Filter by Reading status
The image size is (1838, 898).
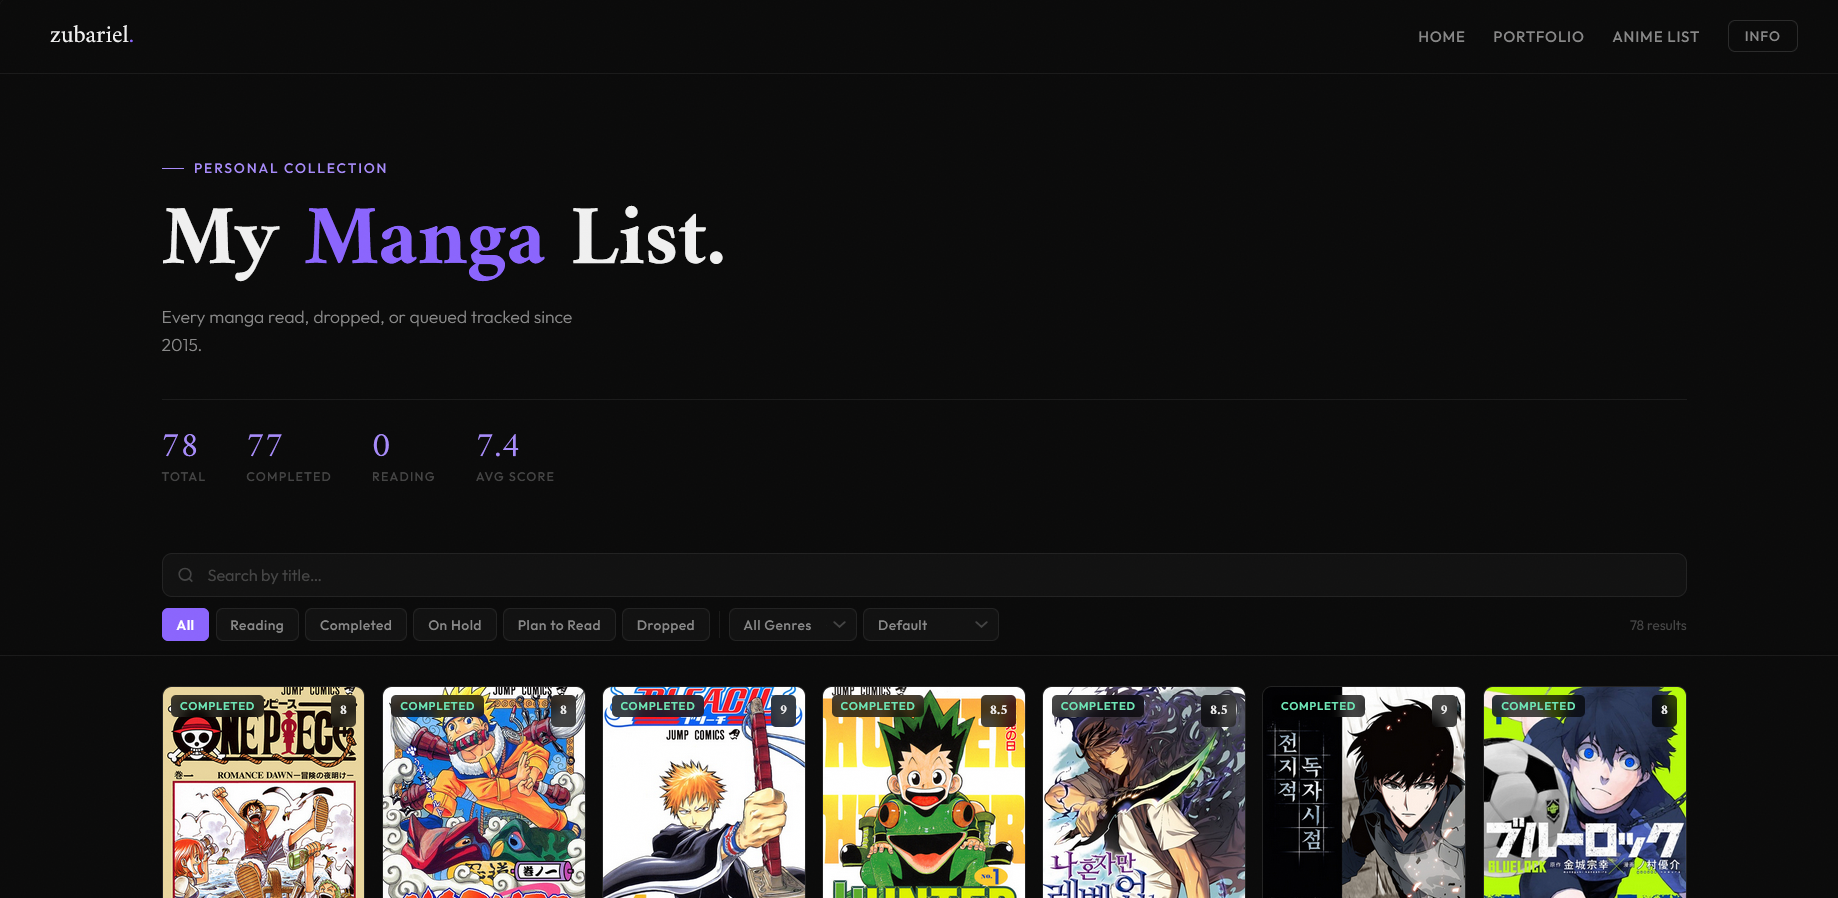[257, 625]
